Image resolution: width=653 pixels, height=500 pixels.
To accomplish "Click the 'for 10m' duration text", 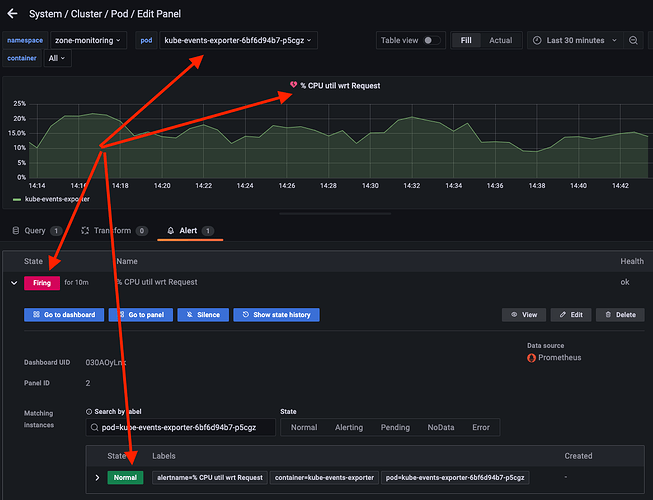I will [77, 283].
